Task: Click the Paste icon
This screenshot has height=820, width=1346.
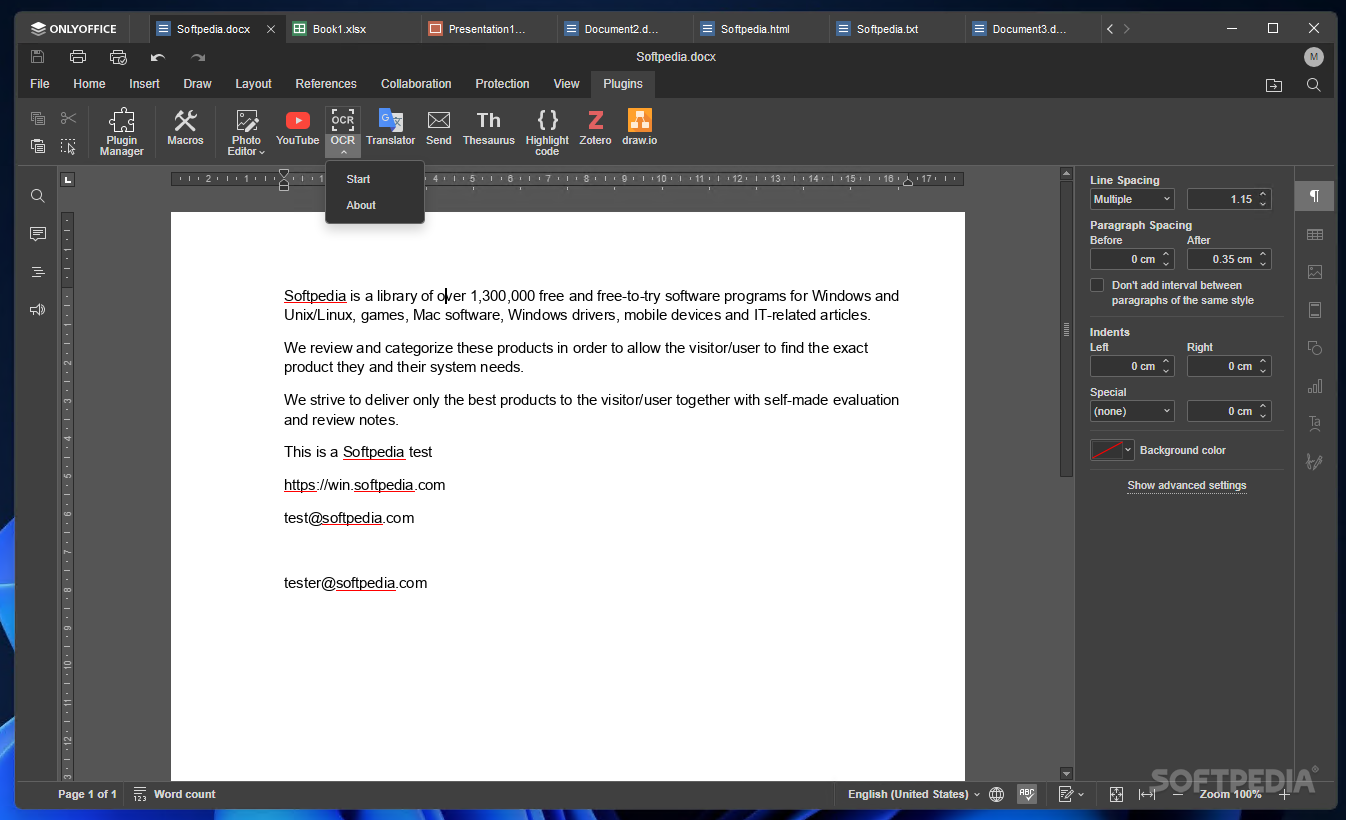Action: point(38,146)
